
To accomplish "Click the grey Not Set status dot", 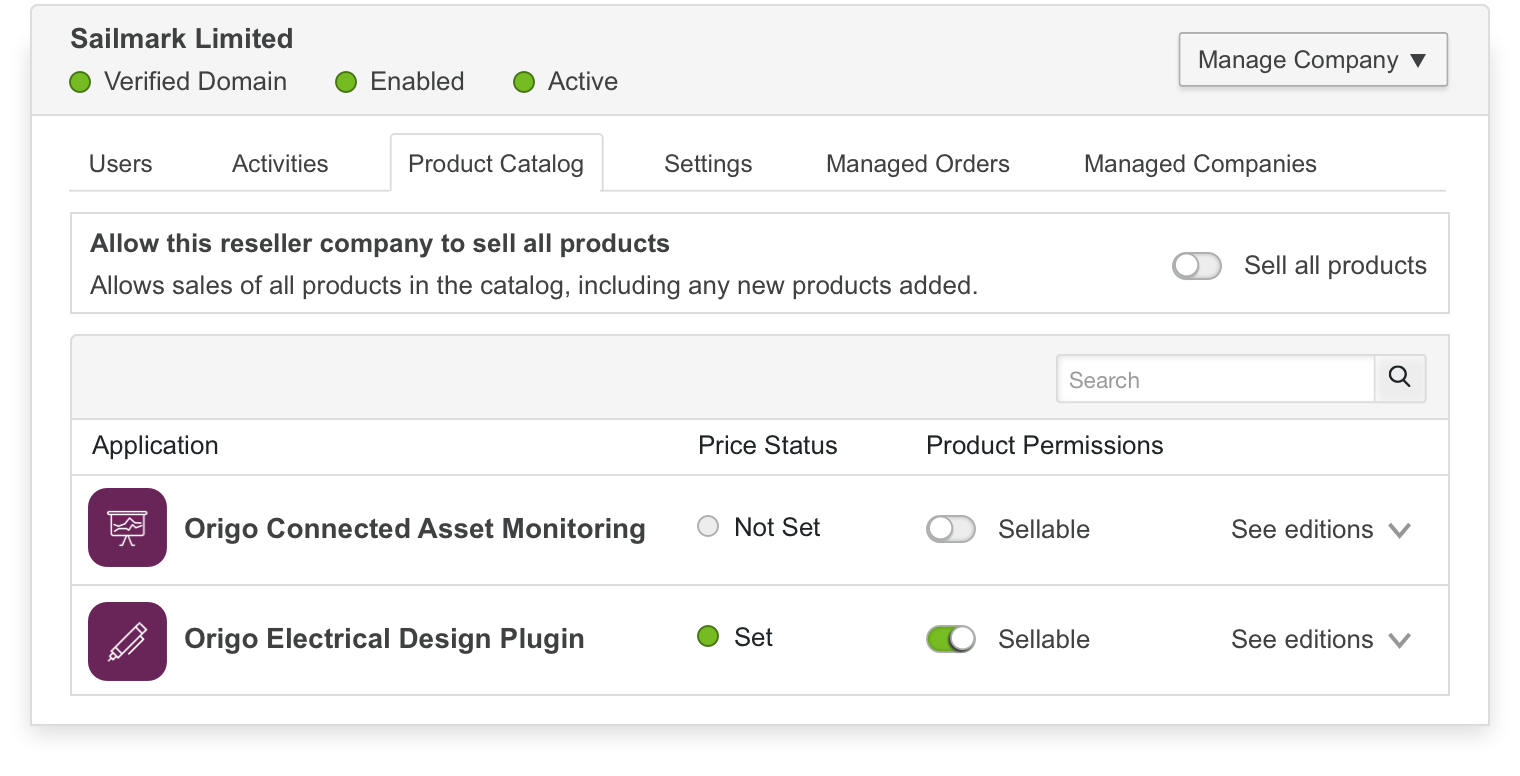I will point(708,527).
